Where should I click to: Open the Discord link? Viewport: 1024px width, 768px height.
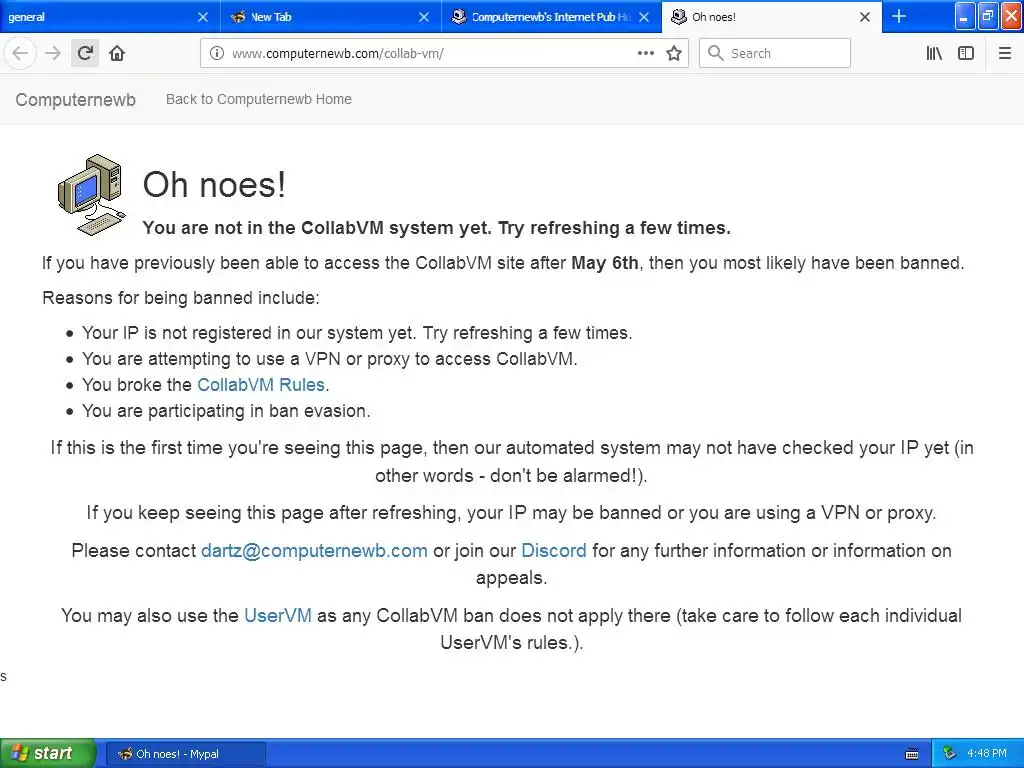[x=554, y=551]
